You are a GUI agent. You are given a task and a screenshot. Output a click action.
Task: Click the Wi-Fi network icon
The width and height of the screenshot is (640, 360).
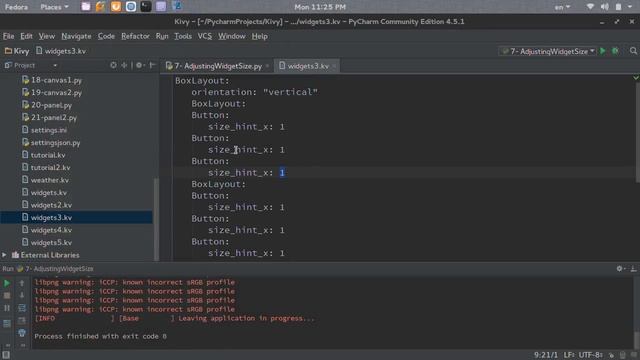(x=590, y=7)
